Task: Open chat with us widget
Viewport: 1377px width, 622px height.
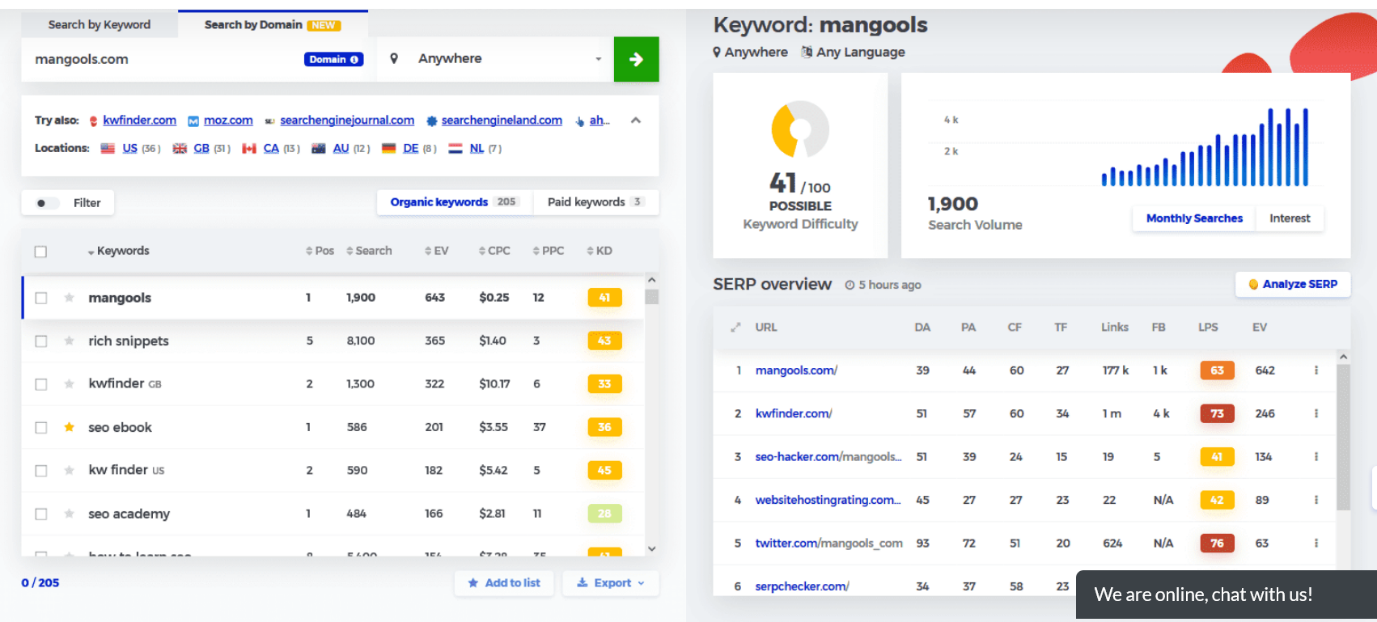Action: pos(1226,595)
